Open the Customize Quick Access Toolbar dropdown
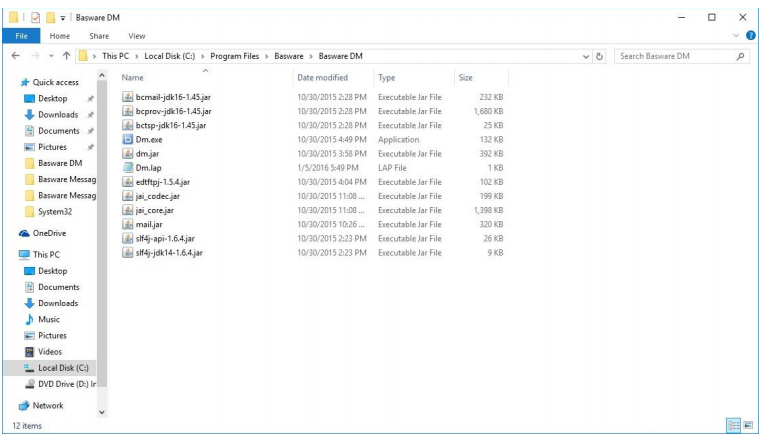This screenshot has width=763, height=436. (x=63, y=18)
